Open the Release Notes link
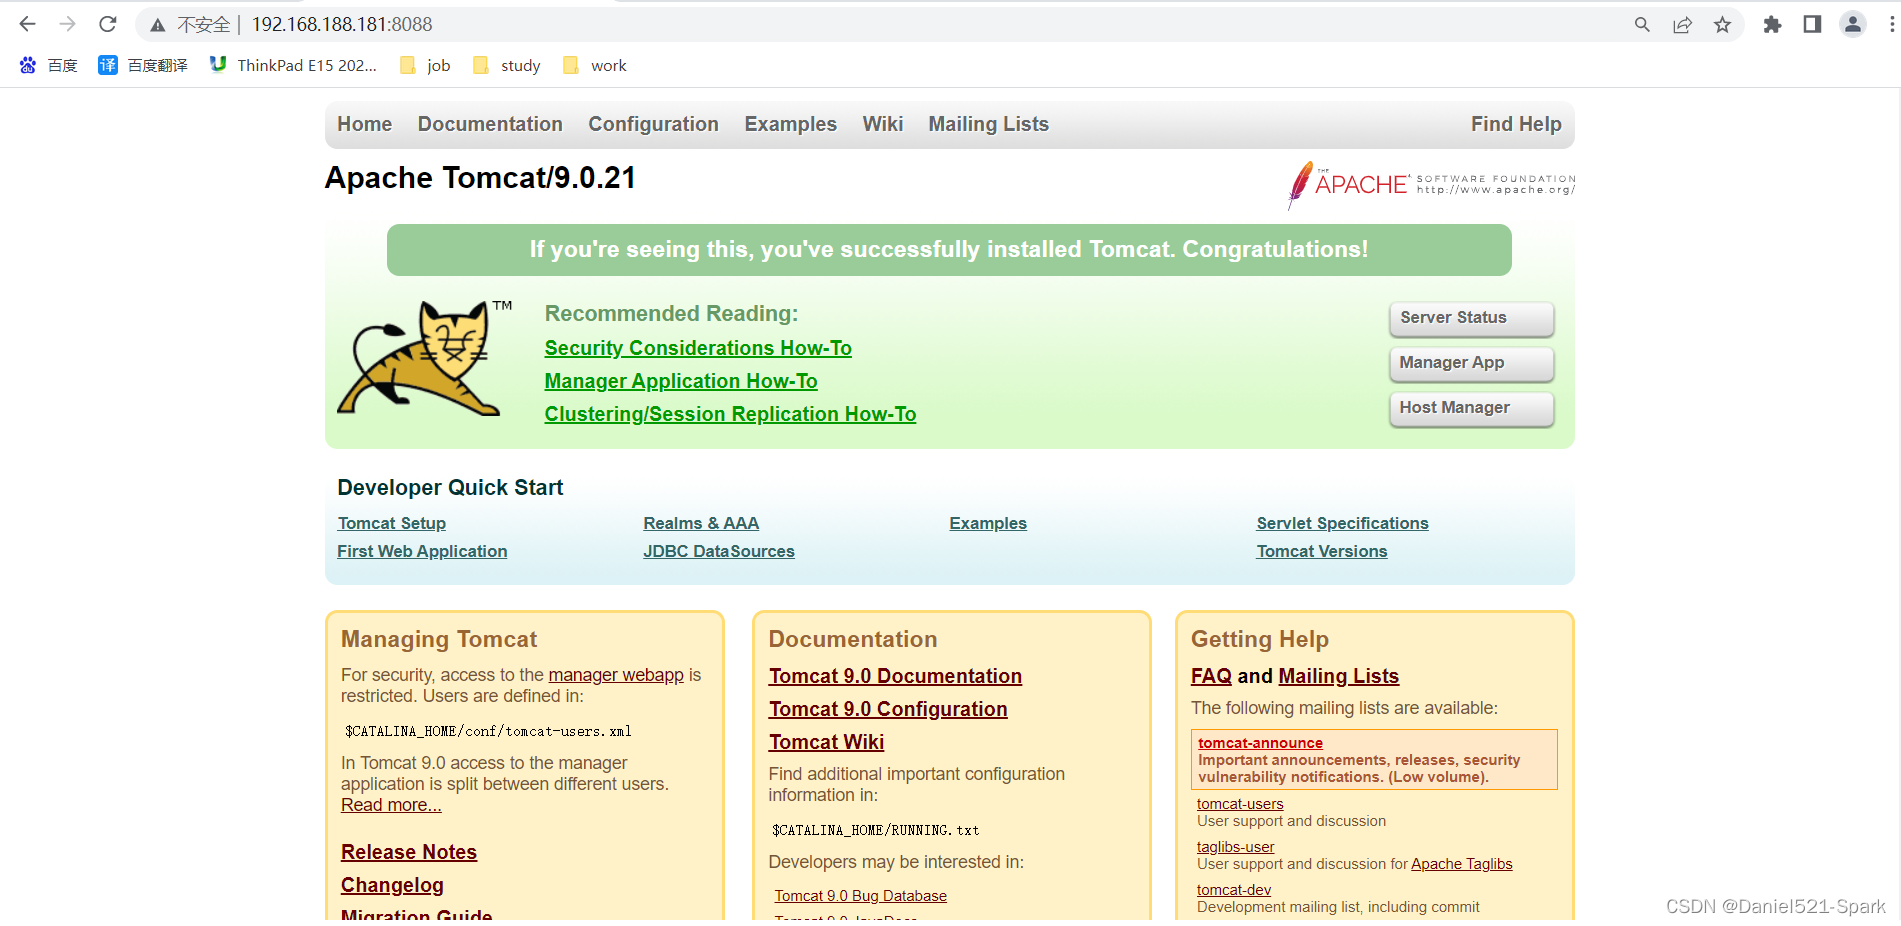This screenshot has width=1901, height=926. pos(409,852)
